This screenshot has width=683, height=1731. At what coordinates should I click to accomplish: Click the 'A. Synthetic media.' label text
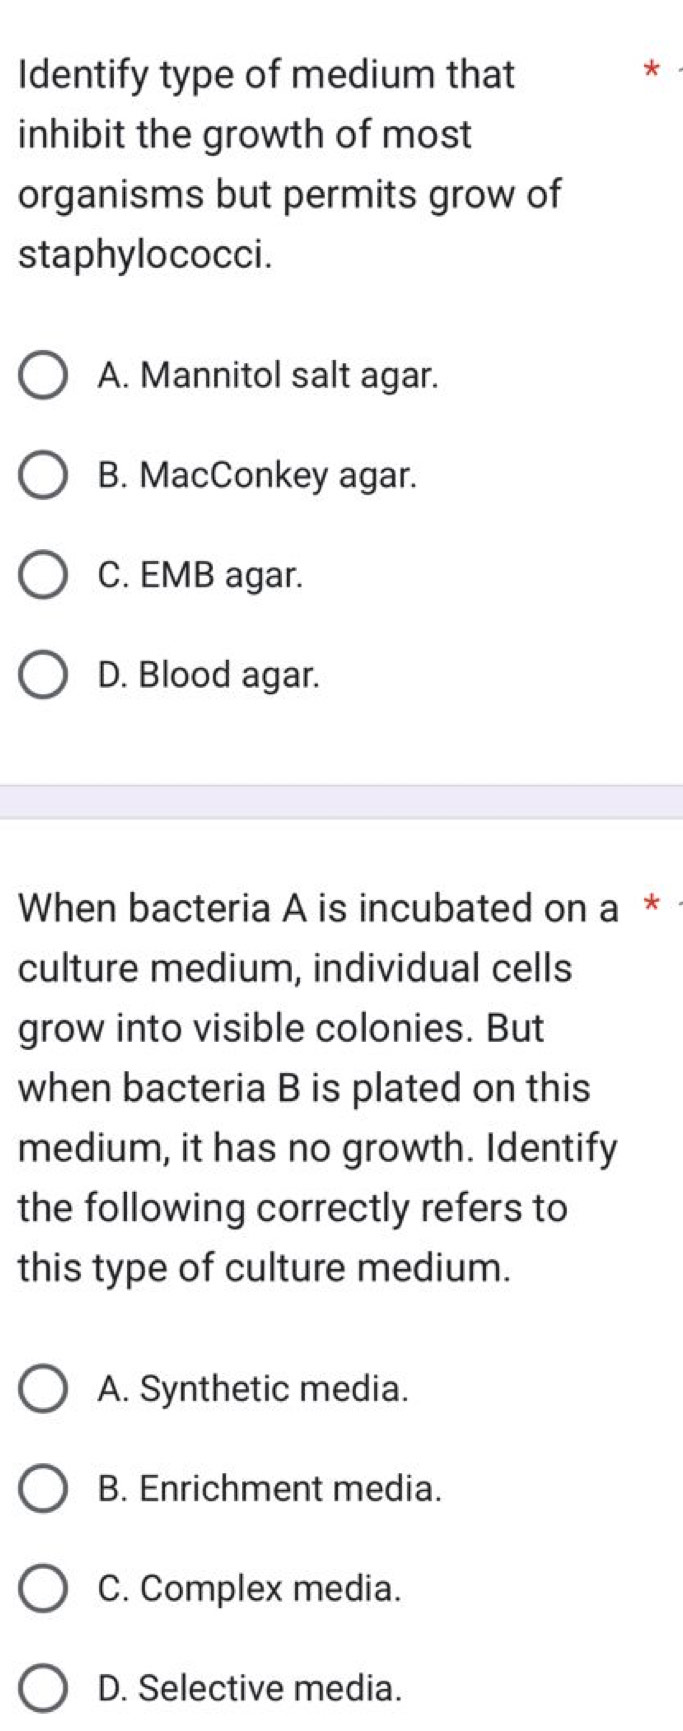coord(254,1389)
